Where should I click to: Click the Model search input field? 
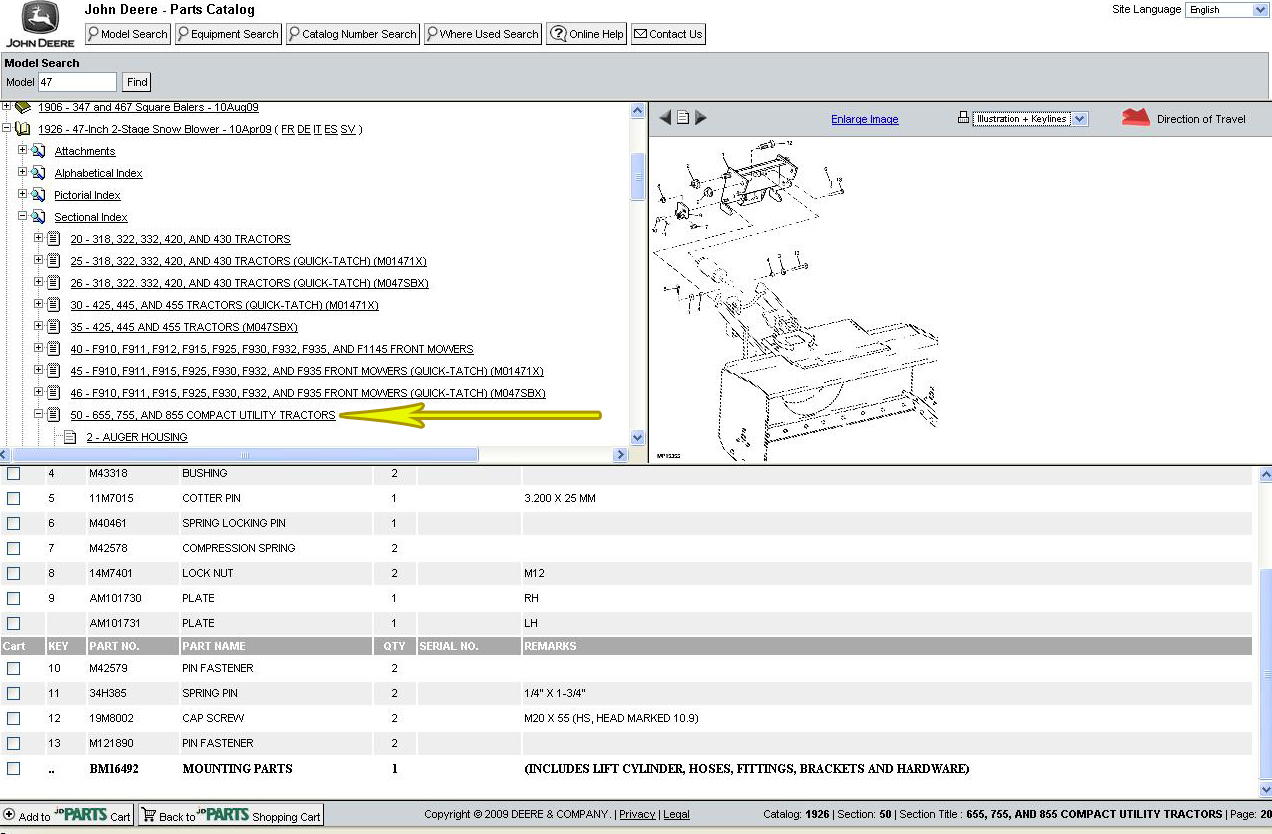click(77, 82)
